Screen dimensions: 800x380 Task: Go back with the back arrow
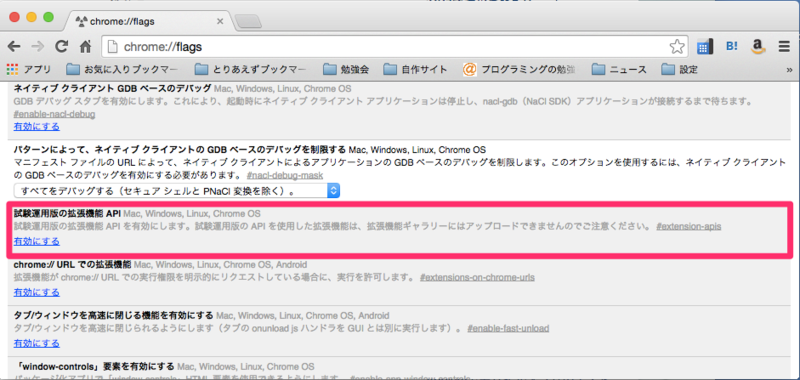[14, 47]
